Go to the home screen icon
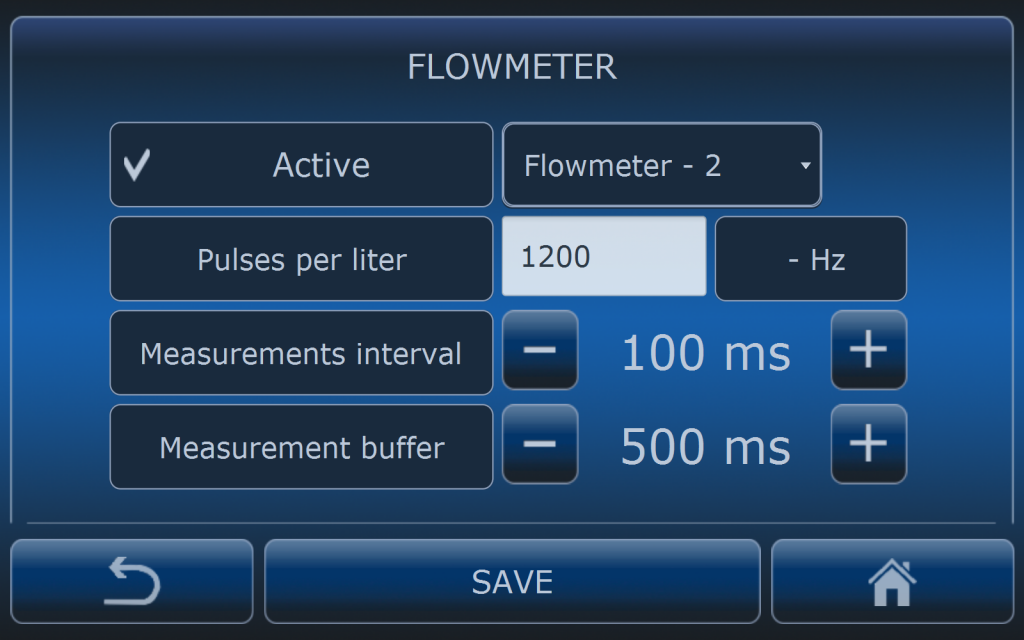The width and height of the screenshot is (1024, 640). click(x=892, y=581)
